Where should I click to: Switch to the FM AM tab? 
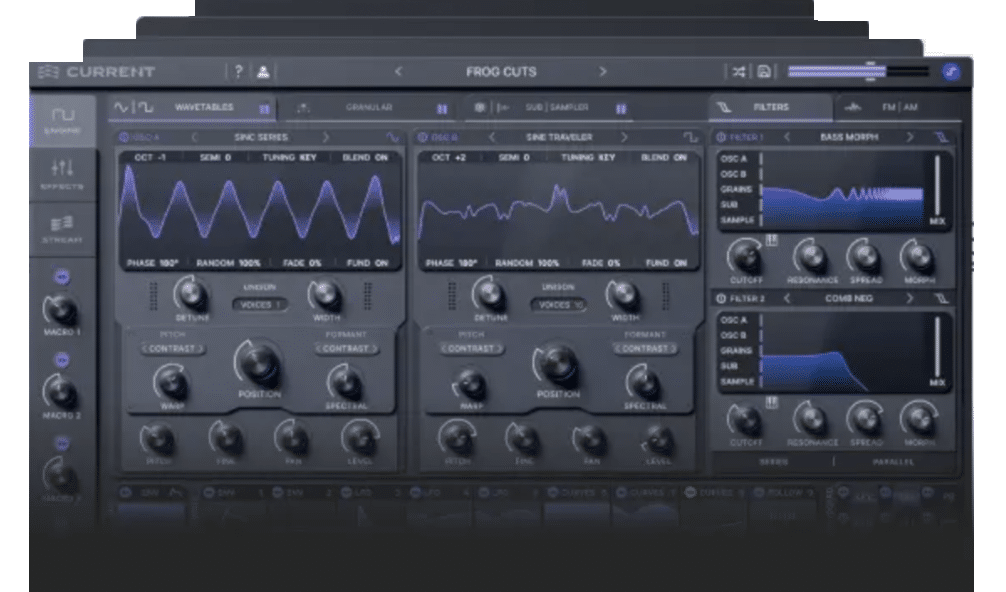899,108
